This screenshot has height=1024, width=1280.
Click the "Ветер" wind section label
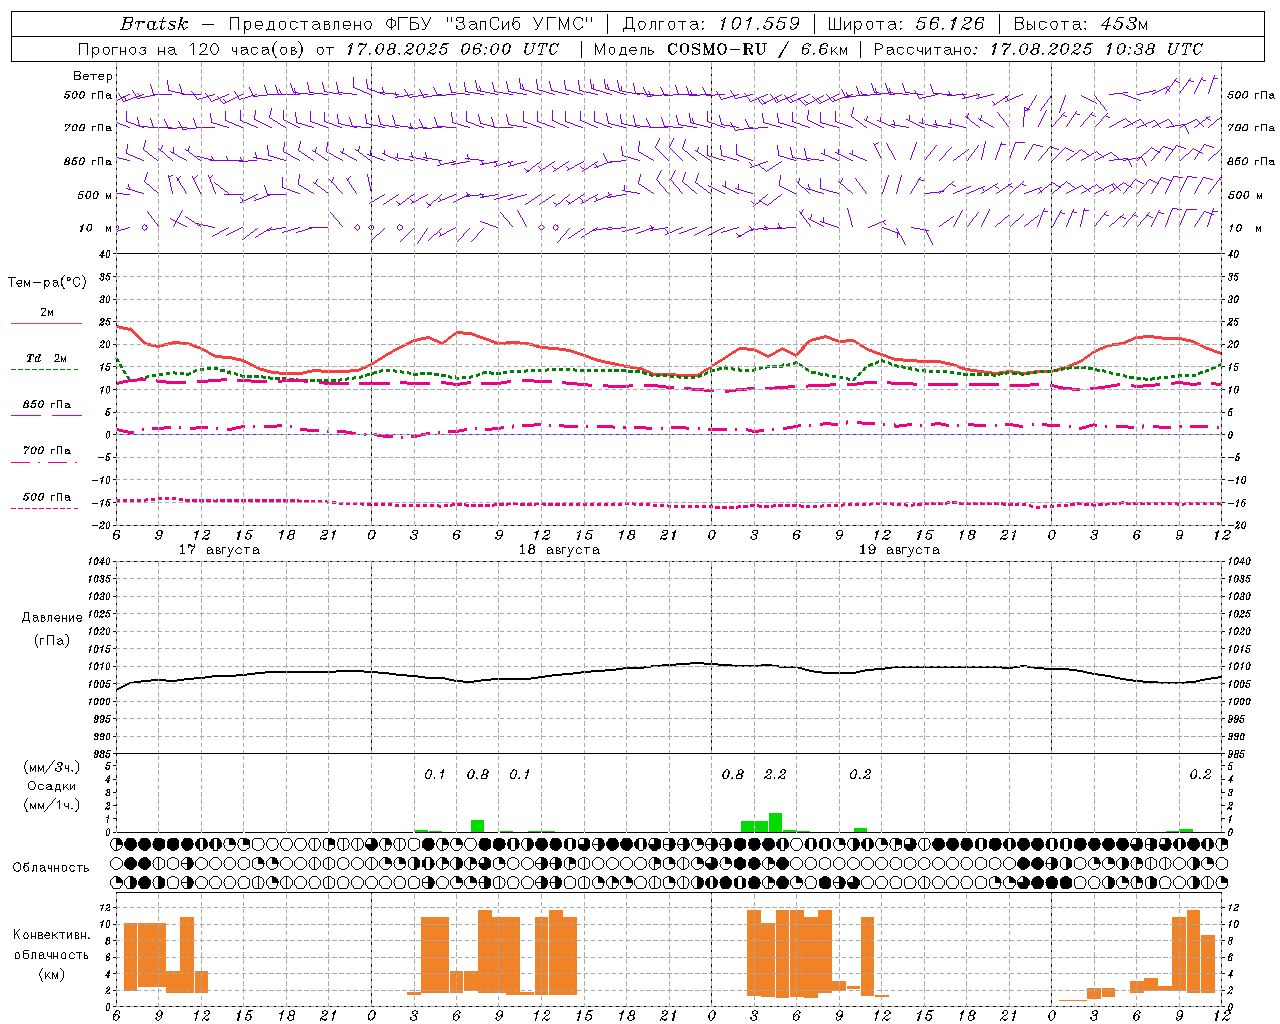click(93, 76)
